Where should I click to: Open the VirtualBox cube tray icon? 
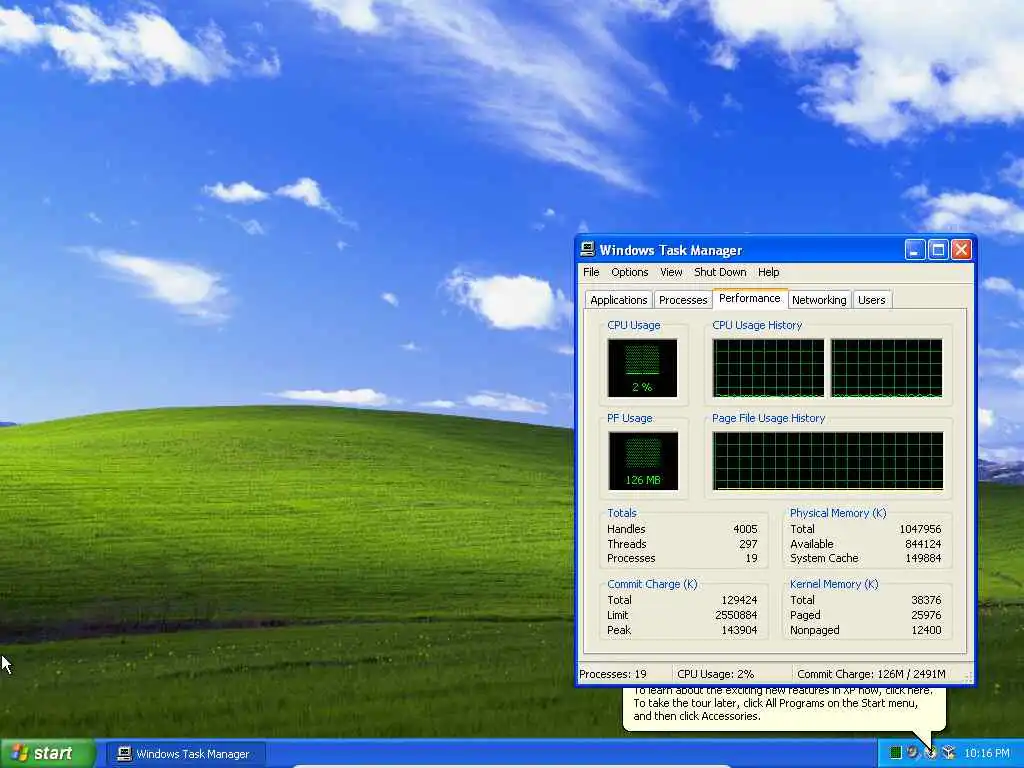(949, 753)
